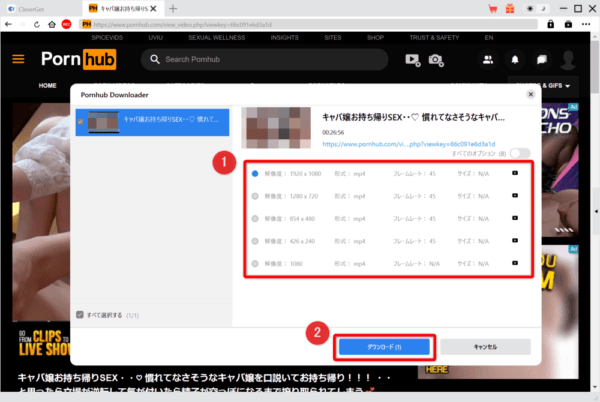Viewport: 600px width, 402px height.
Task: Click the video icon in the 1080 row
Action: point(515,263)
